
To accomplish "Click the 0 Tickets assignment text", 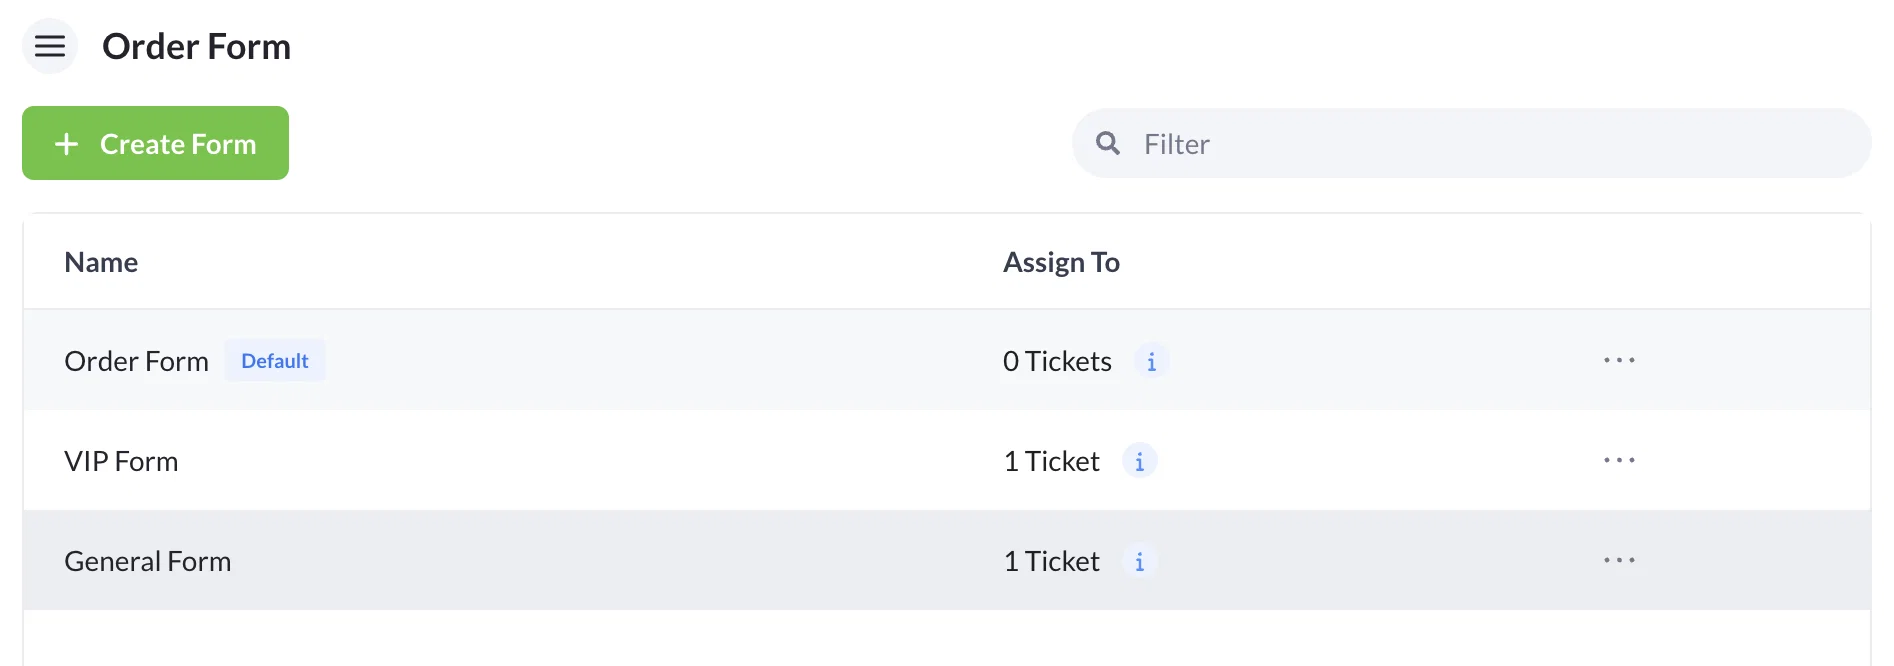I will (1057, 361).
